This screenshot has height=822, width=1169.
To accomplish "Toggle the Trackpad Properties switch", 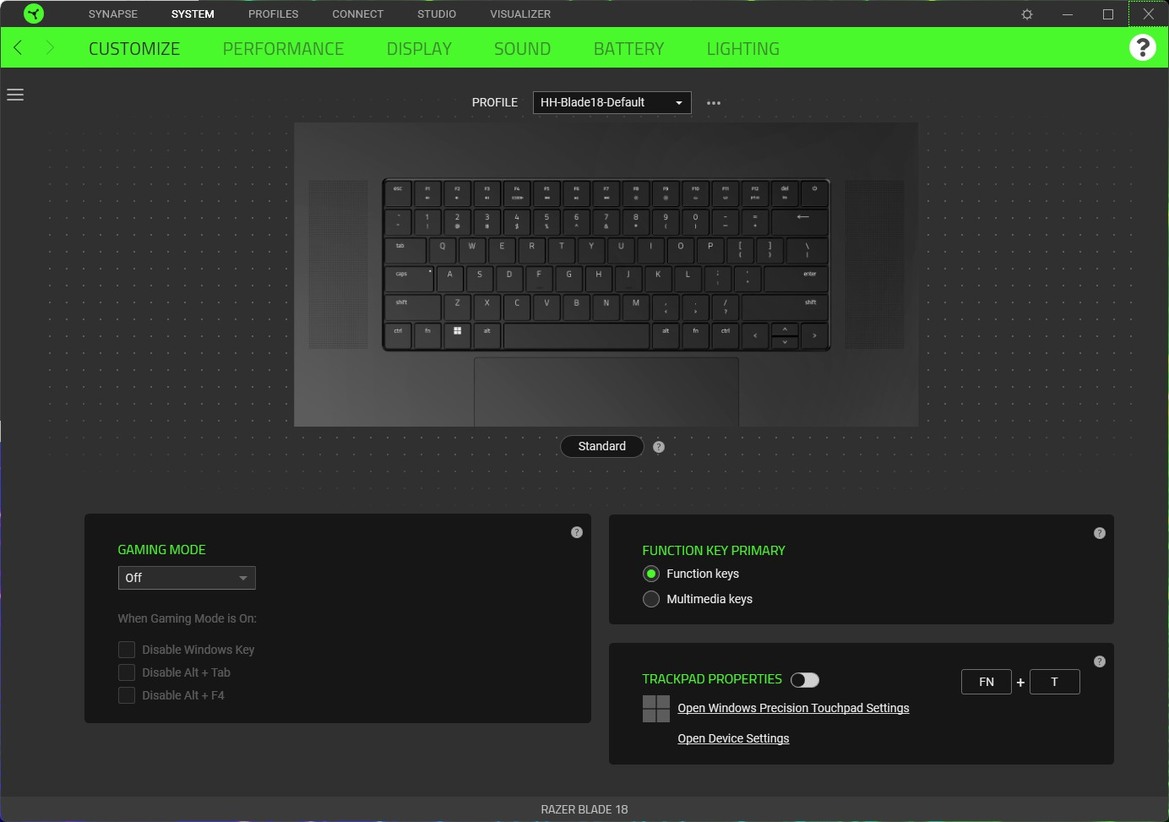I will (x=805, y=680).
